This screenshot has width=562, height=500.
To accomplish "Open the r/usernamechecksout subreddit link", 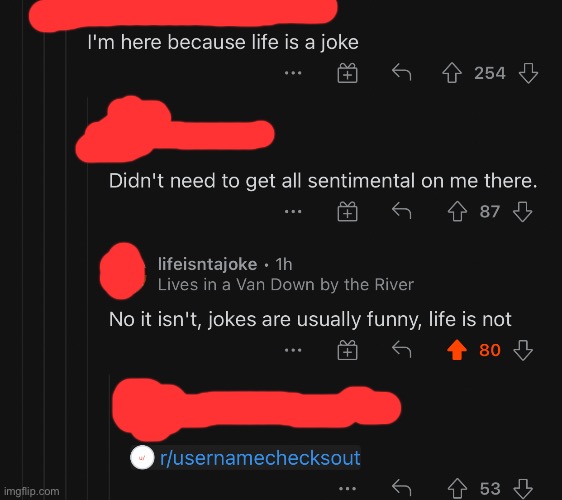I will (x=260, y=458).
